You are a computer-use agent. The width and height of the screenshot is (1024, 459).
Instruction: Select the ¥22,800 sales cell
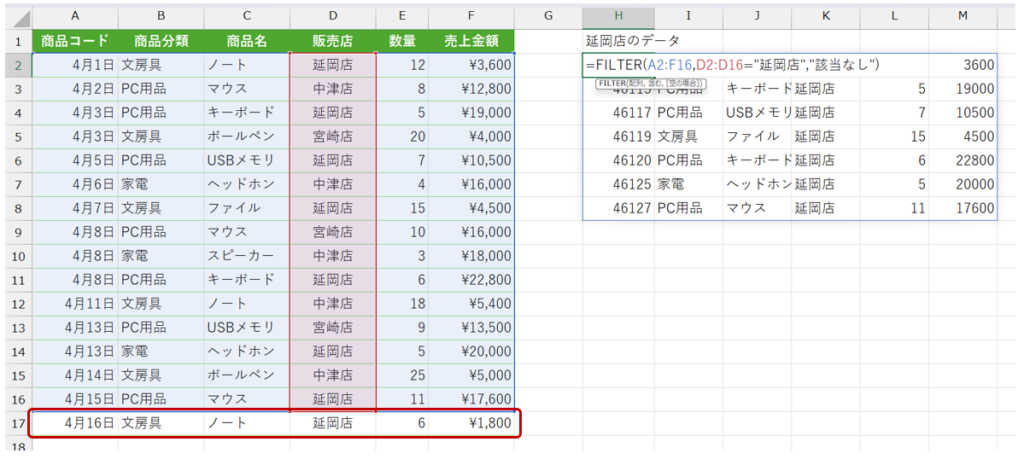coord(472,279)
